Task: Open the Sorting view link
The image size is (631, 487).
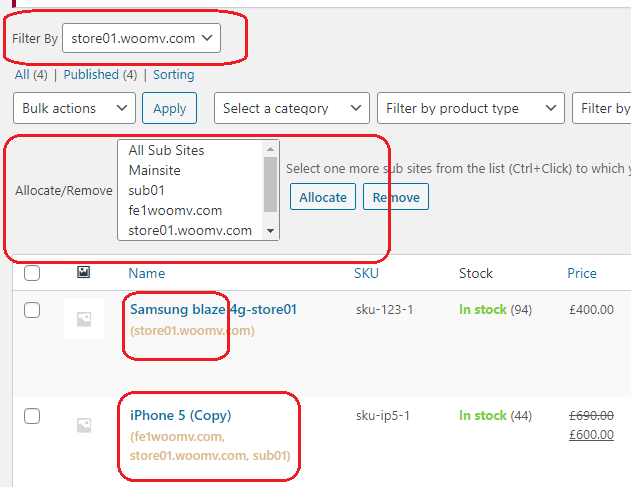Action: (173, 75)
